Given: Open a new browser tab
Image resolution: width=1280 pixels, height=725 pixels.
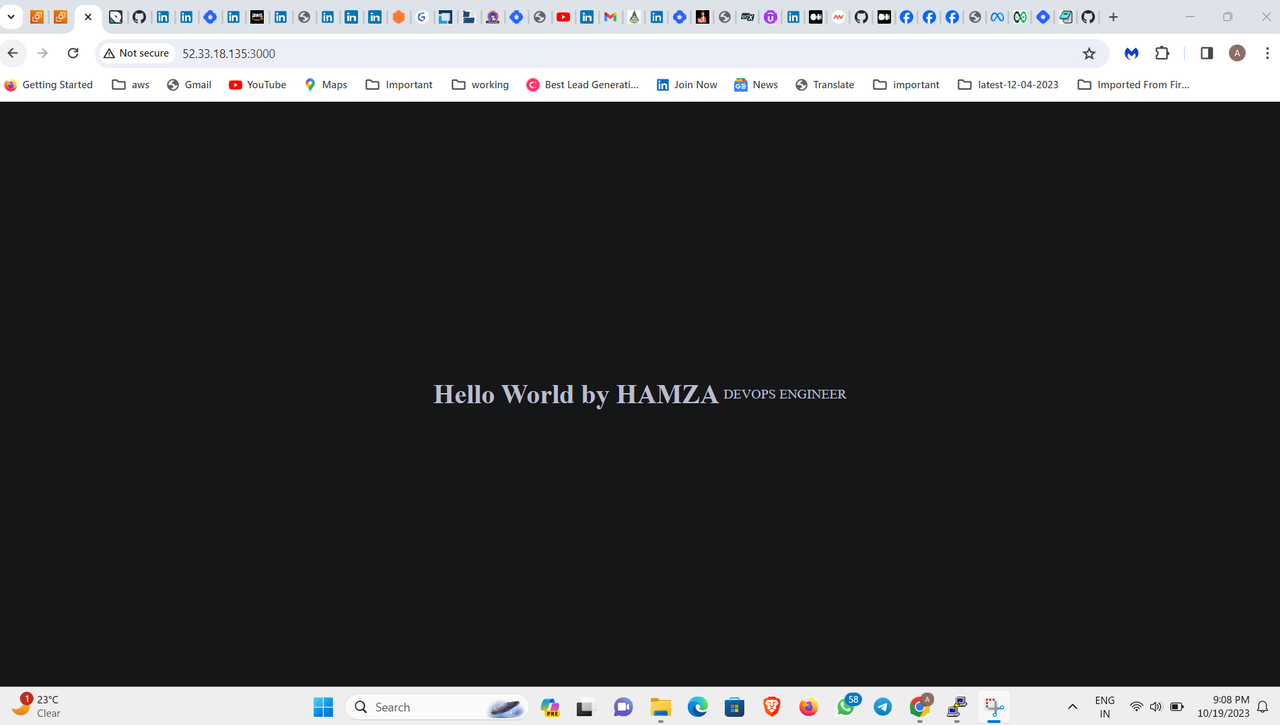Looking at the screenshot, I should click(1113, 17).
